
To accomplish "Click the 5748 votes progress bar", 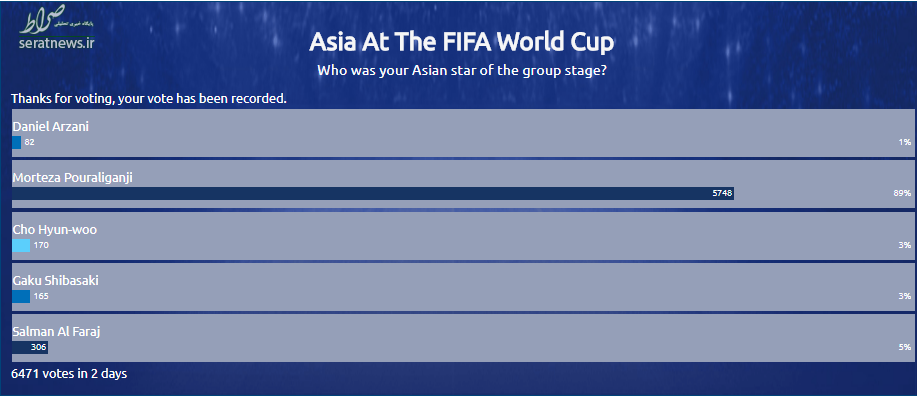I will tap(373, 194).
